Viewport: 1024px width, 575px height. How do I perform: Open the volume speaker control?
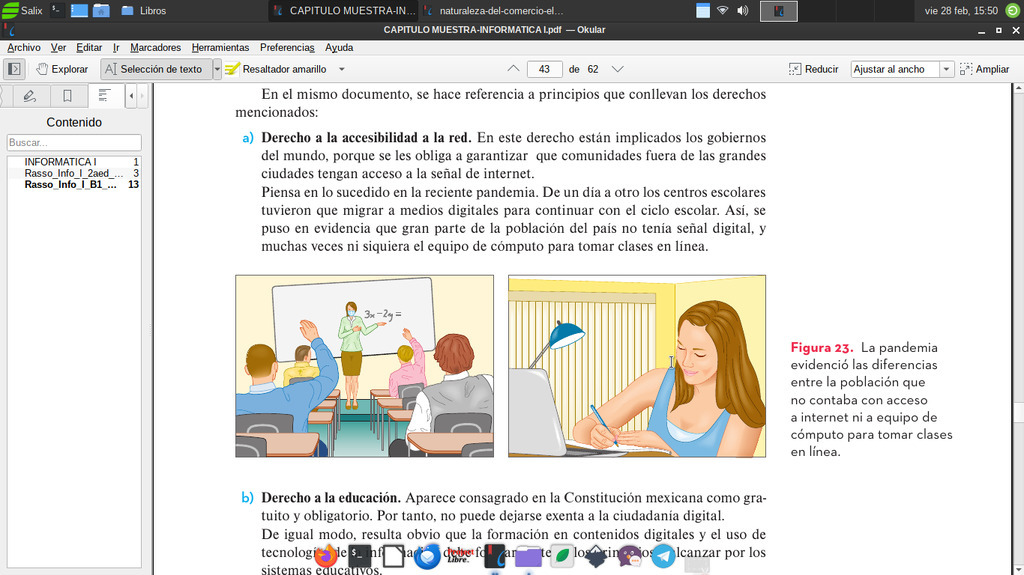(743, 10)
